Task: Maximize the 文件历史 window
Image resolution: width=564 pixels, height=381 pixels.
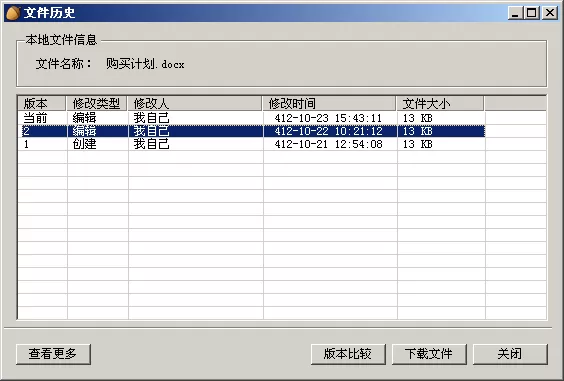Action: (x=532, y=13)
